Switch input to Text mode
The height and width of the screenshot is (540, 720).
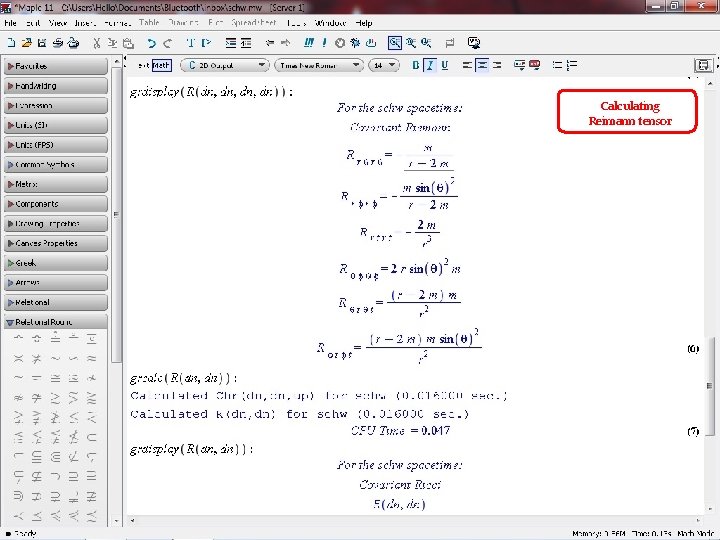[x=143, y=66]
